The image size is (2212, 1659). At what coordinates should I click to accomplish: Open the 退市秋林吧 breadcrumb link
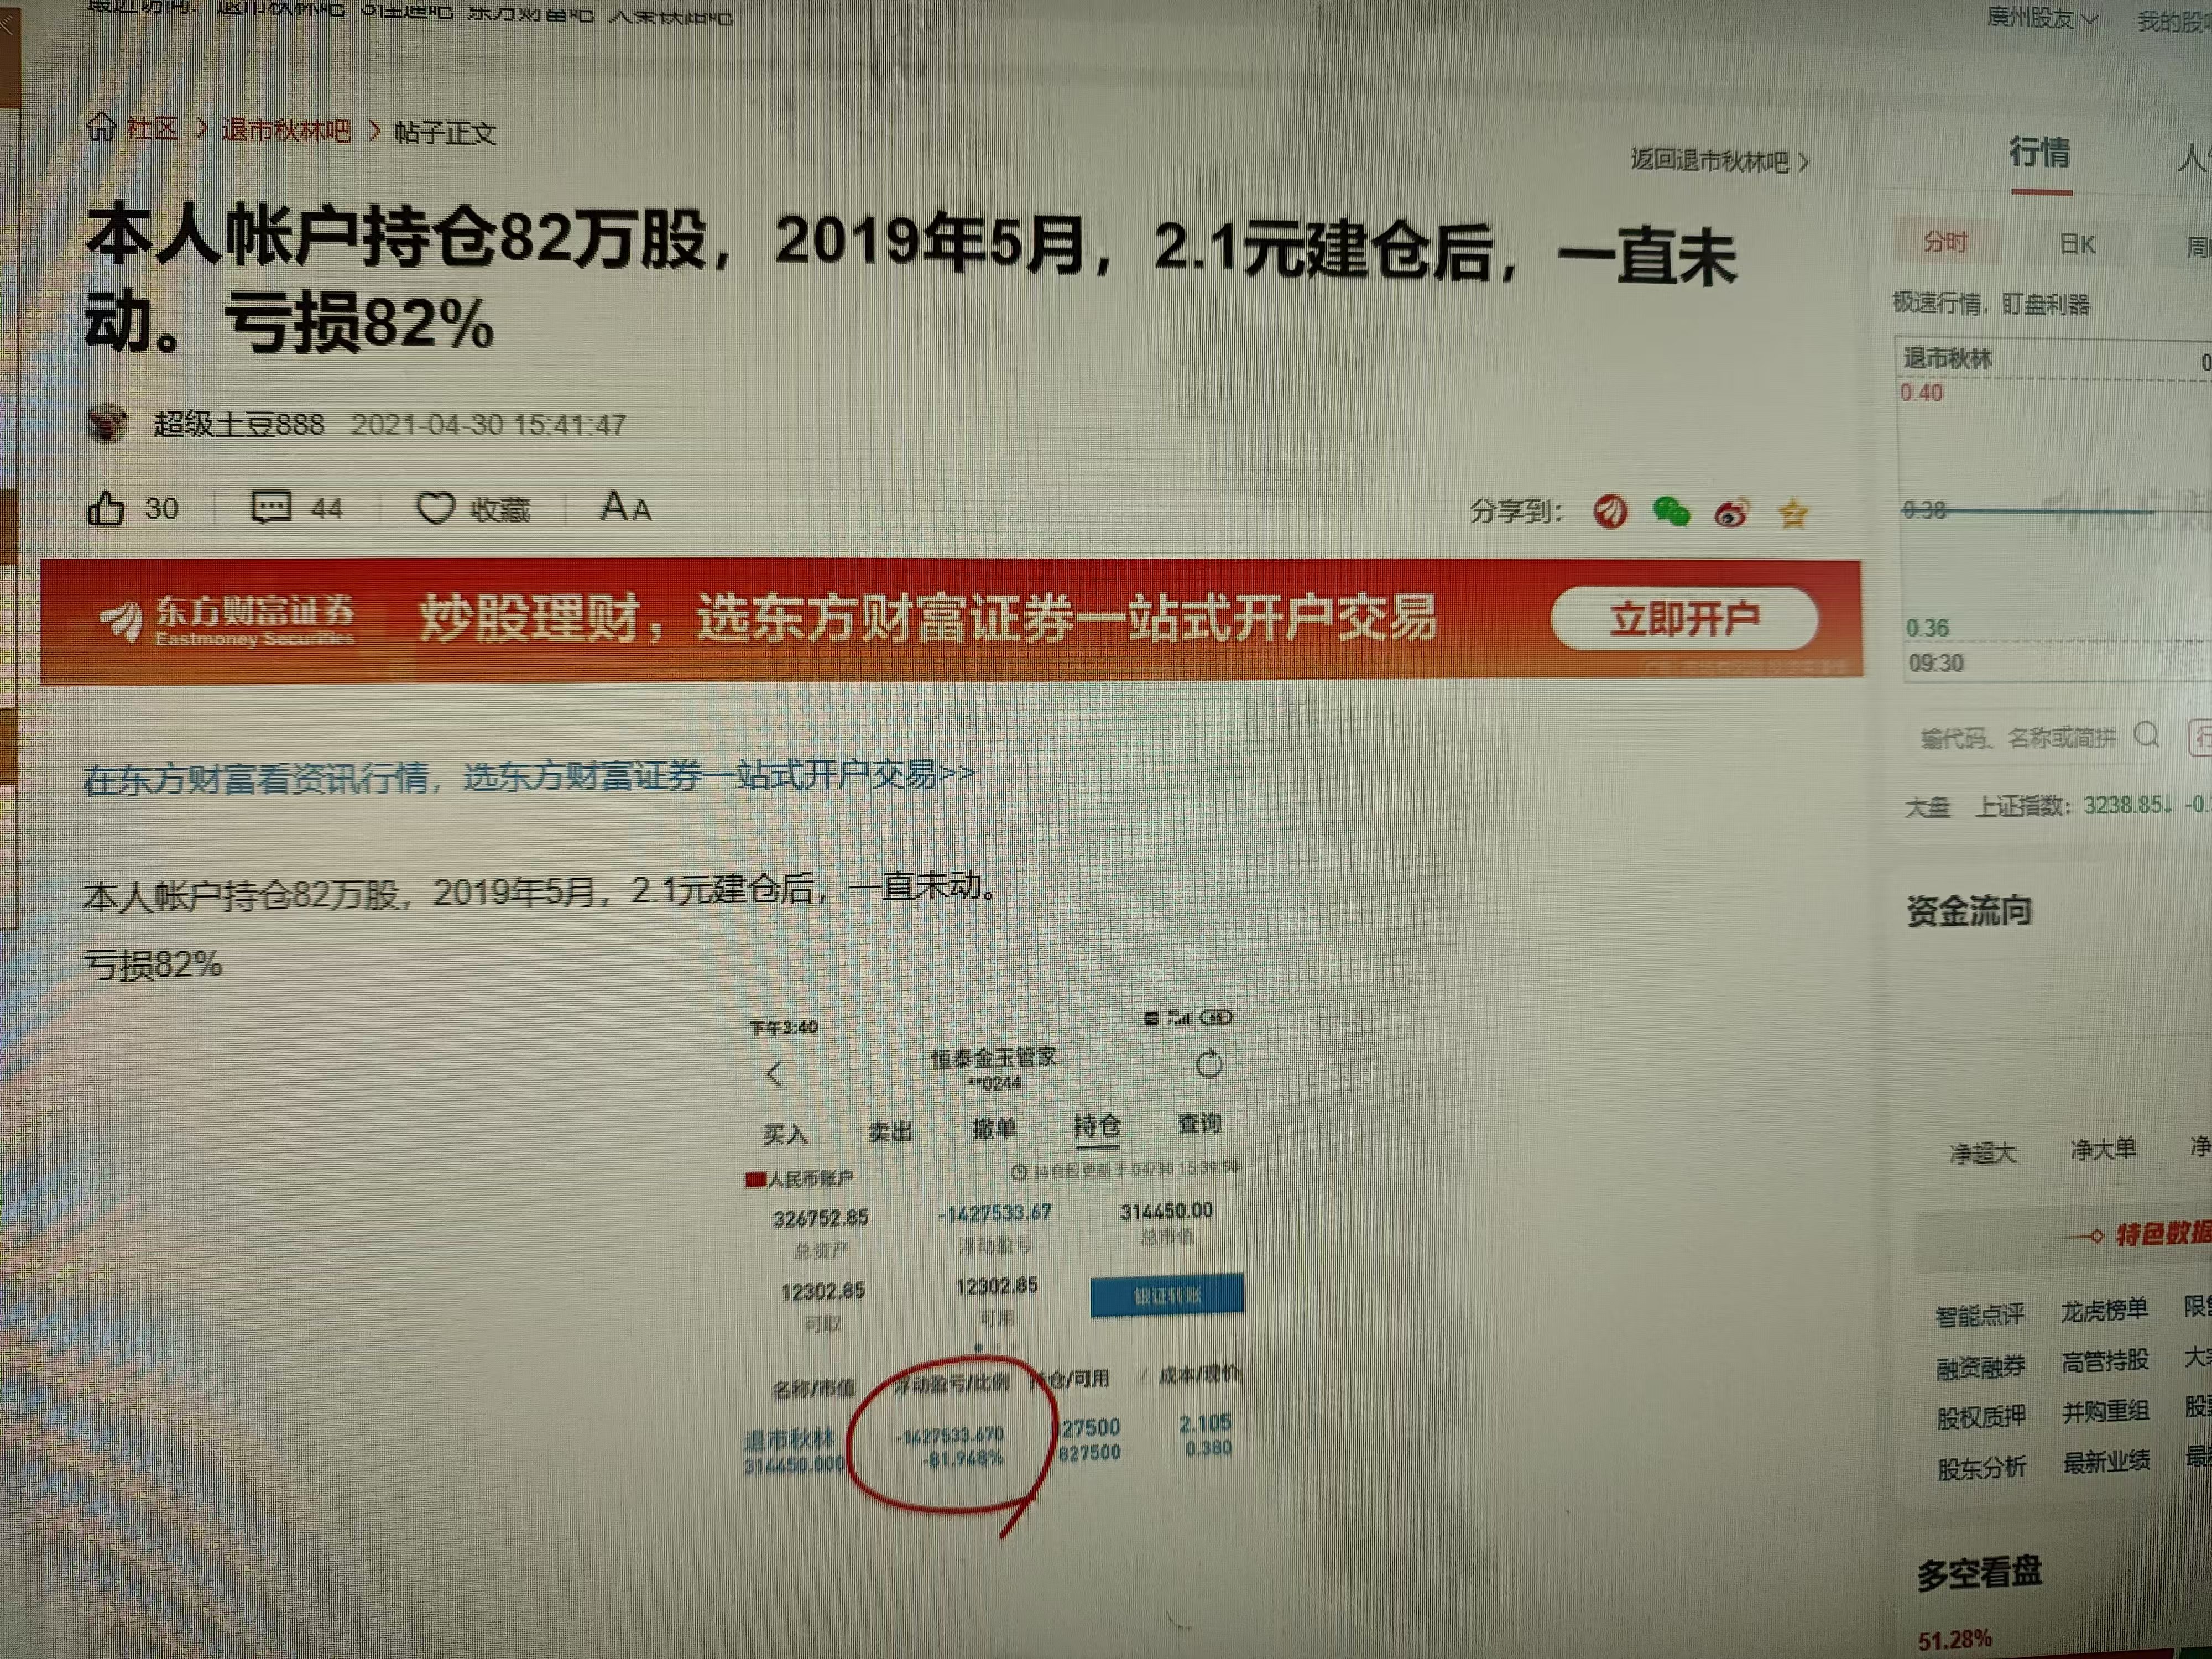(x=286, y=130)
